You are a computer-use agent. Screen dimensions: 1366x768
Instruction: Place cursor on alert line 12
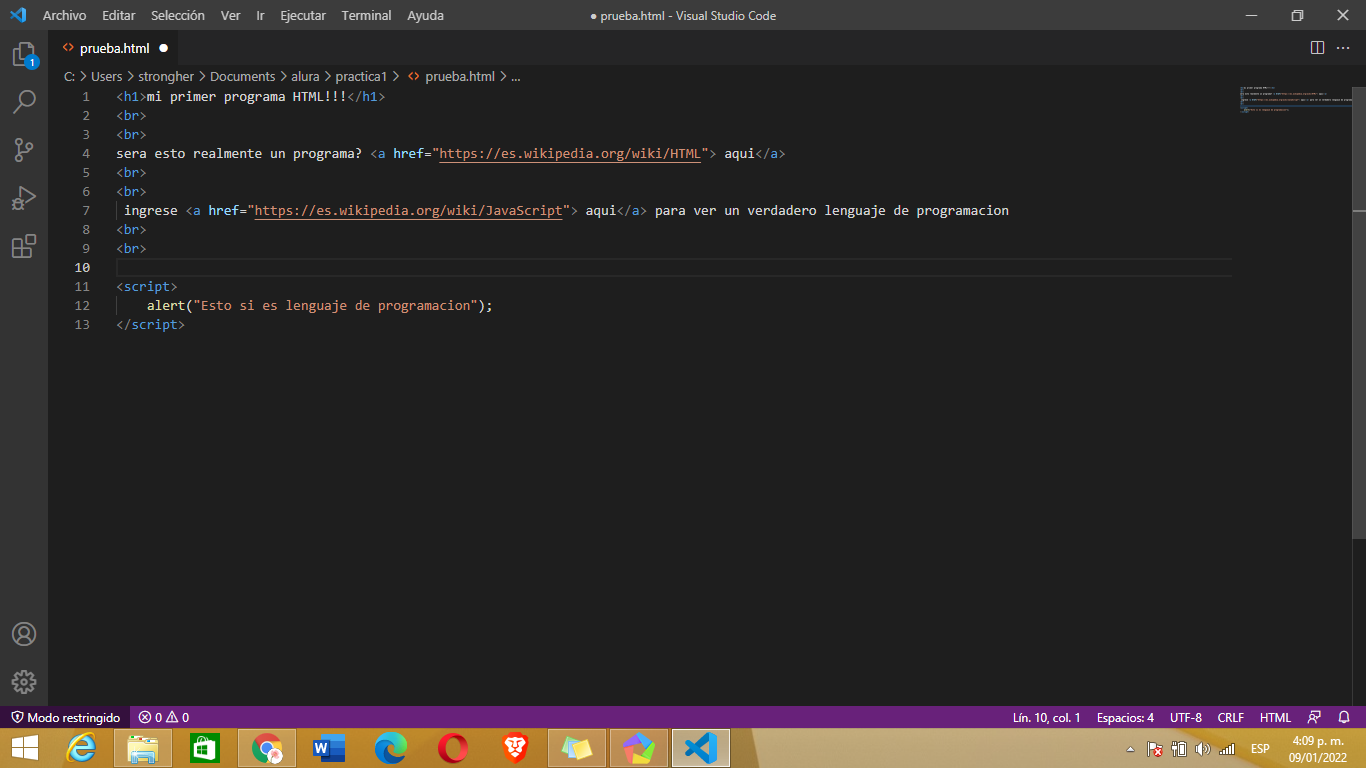coord(320,305)
